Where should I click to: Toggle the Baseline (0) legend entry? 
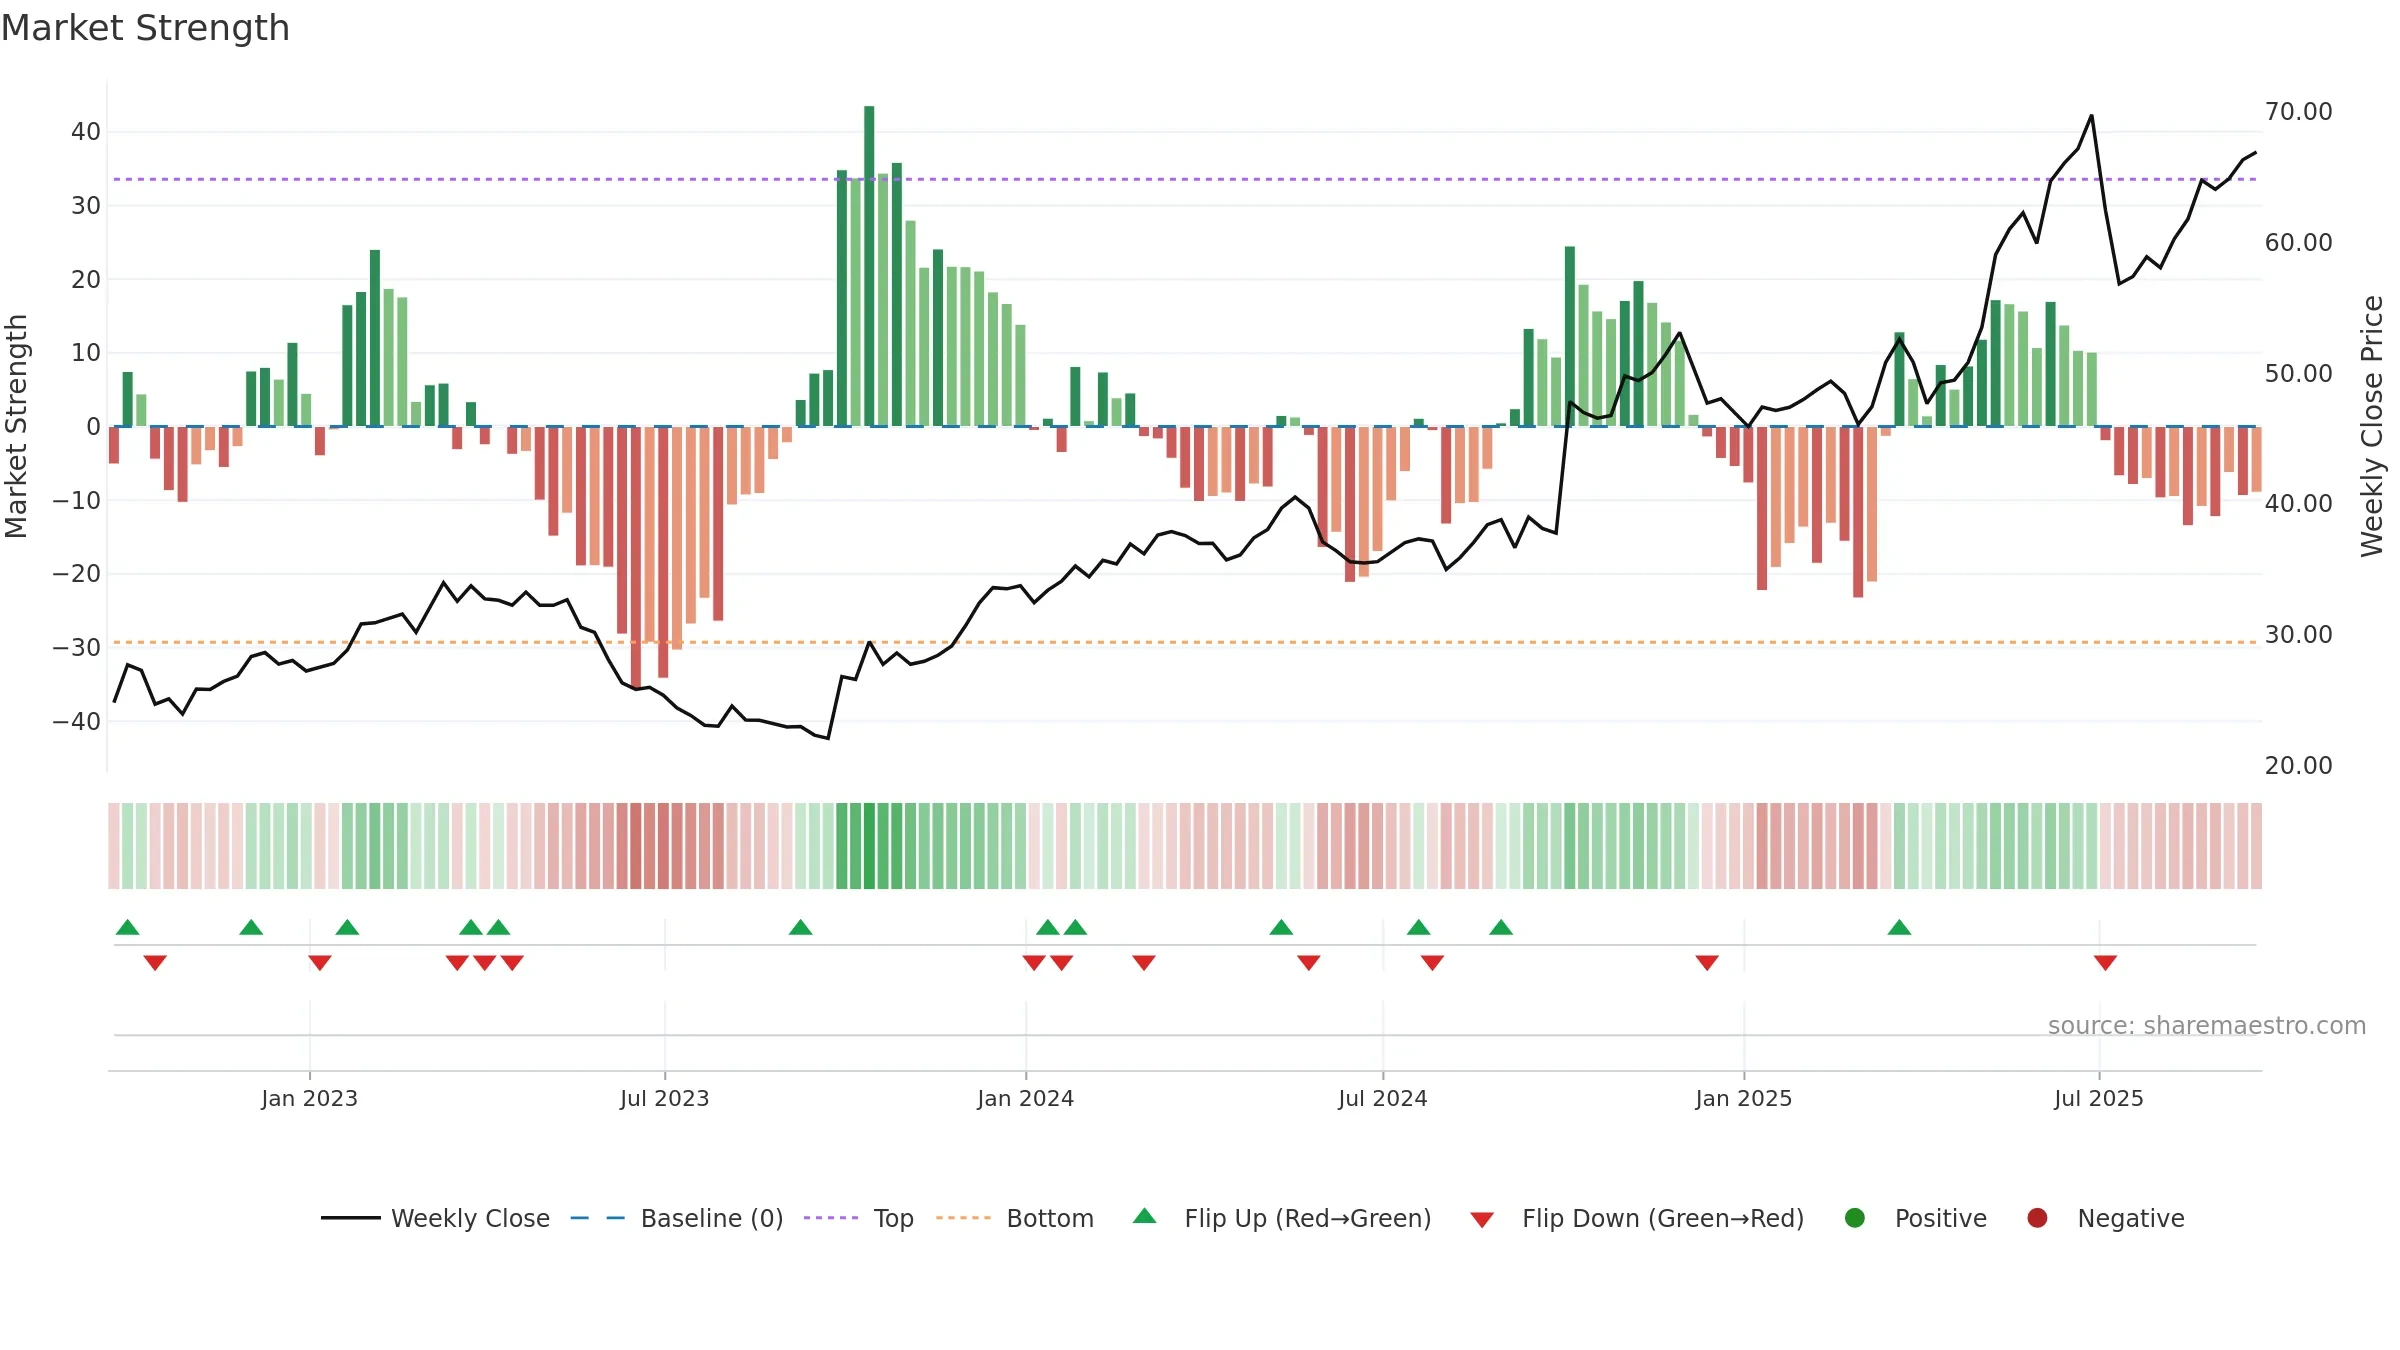[677, 1218]
